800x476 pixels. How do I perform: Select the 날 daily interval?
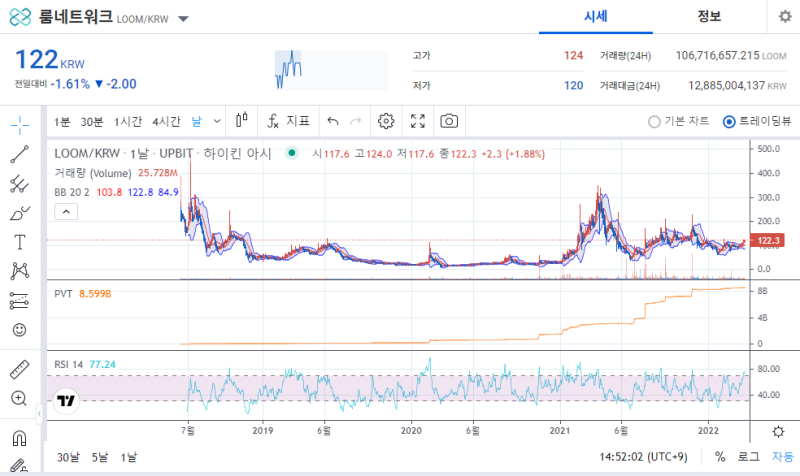pos(196,121)
